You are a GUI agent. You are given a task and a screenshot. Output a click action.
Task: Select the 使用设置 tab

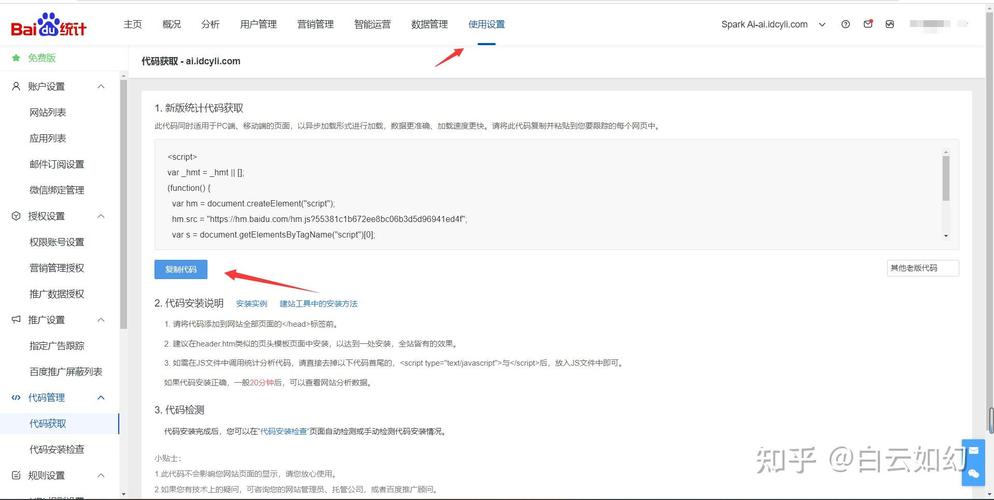pyautogui.click(x=486, y=25)
